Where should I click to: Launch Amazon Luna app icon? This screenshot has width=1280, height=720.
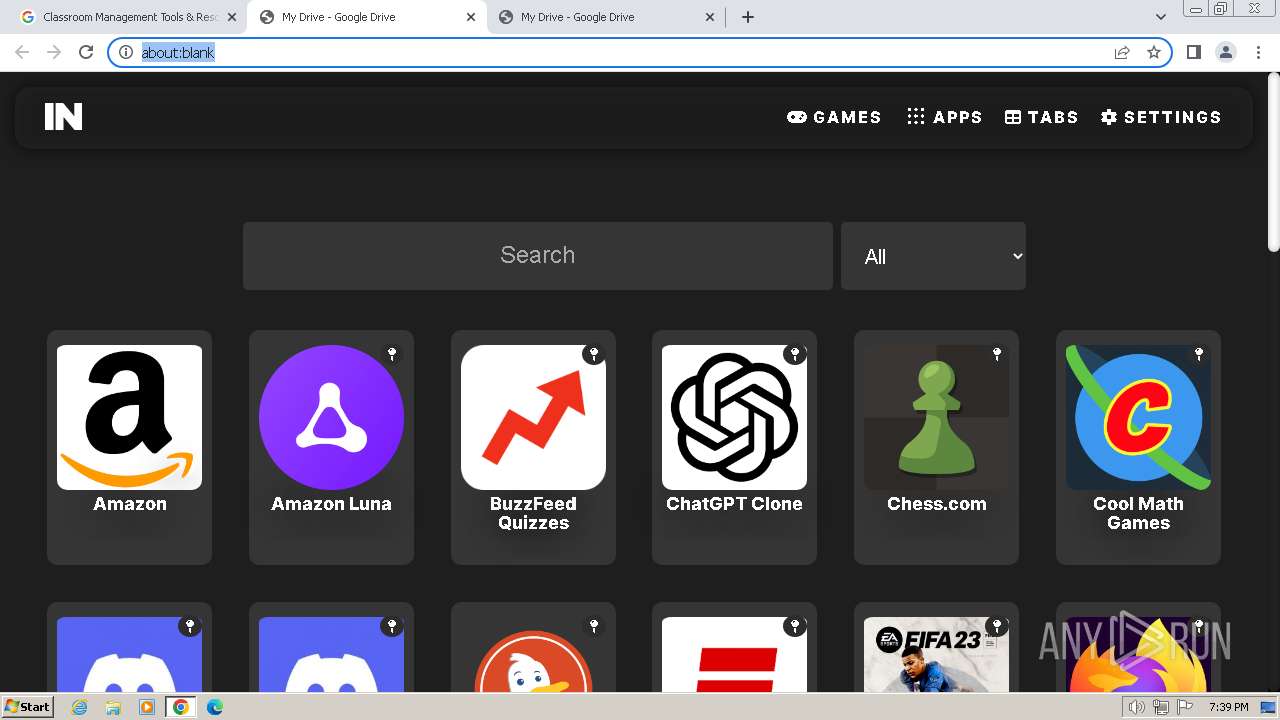pos(331,417)
